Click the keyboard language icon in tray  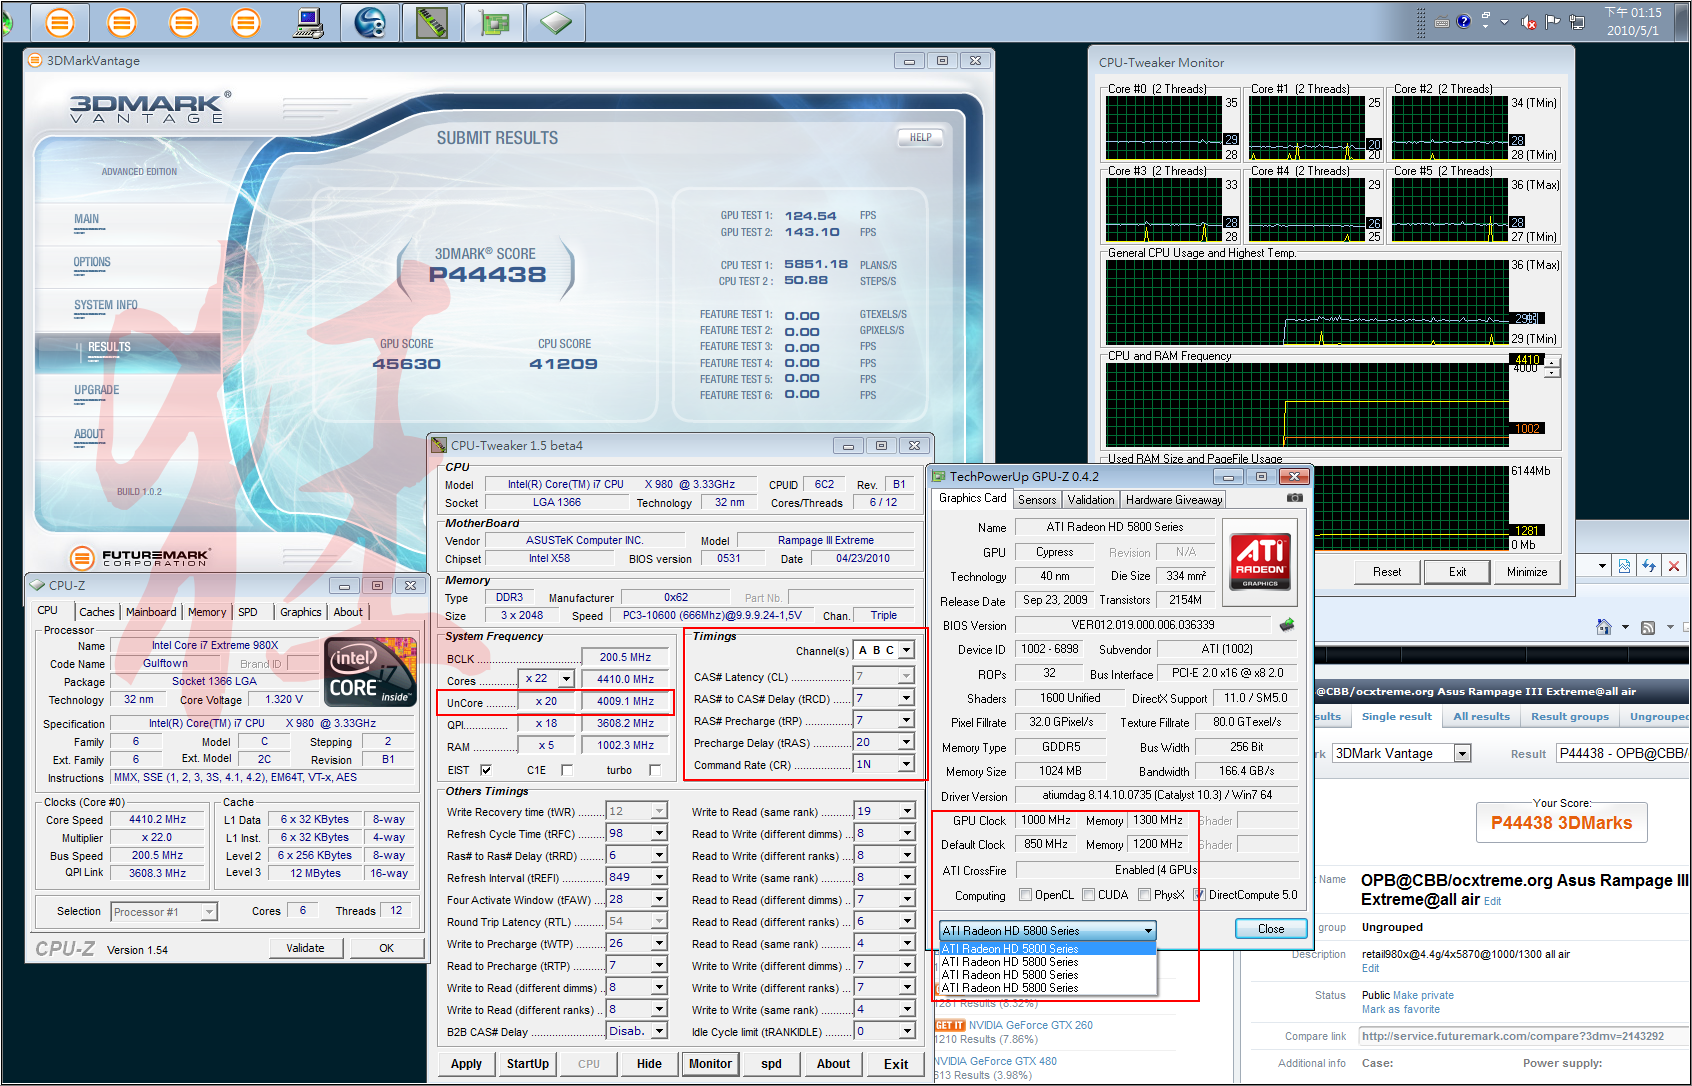click(1441, 22)
